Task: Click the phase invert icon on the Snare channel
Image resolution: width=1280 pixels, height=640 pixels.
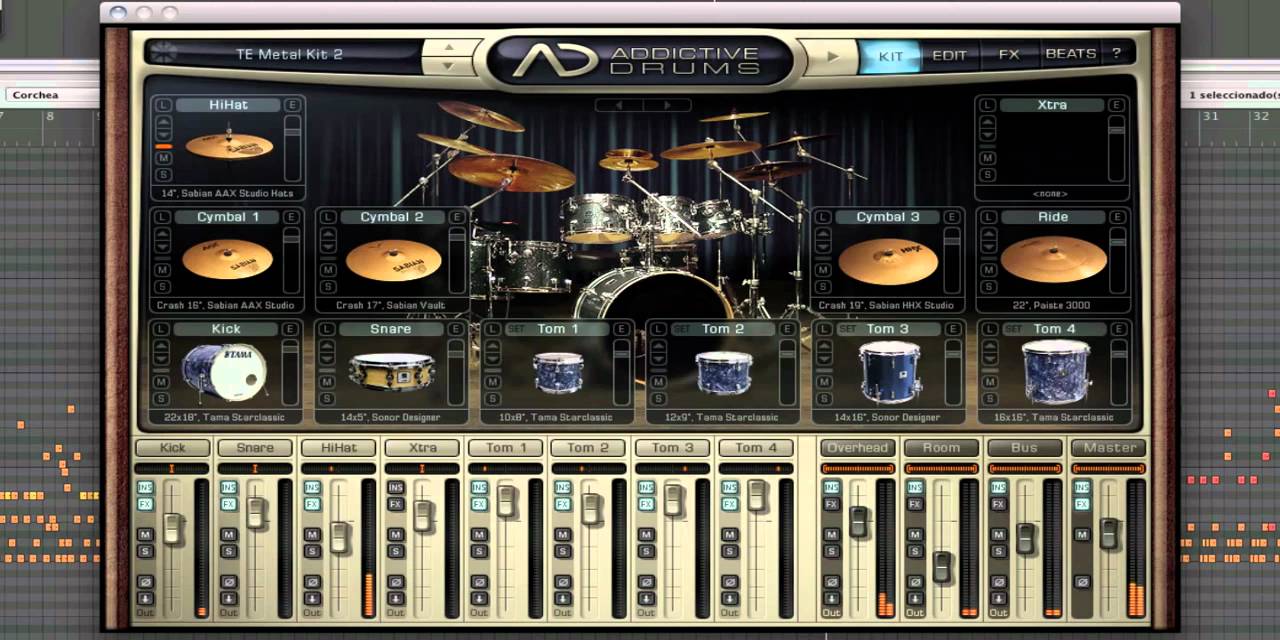Action: click(228, 582)
